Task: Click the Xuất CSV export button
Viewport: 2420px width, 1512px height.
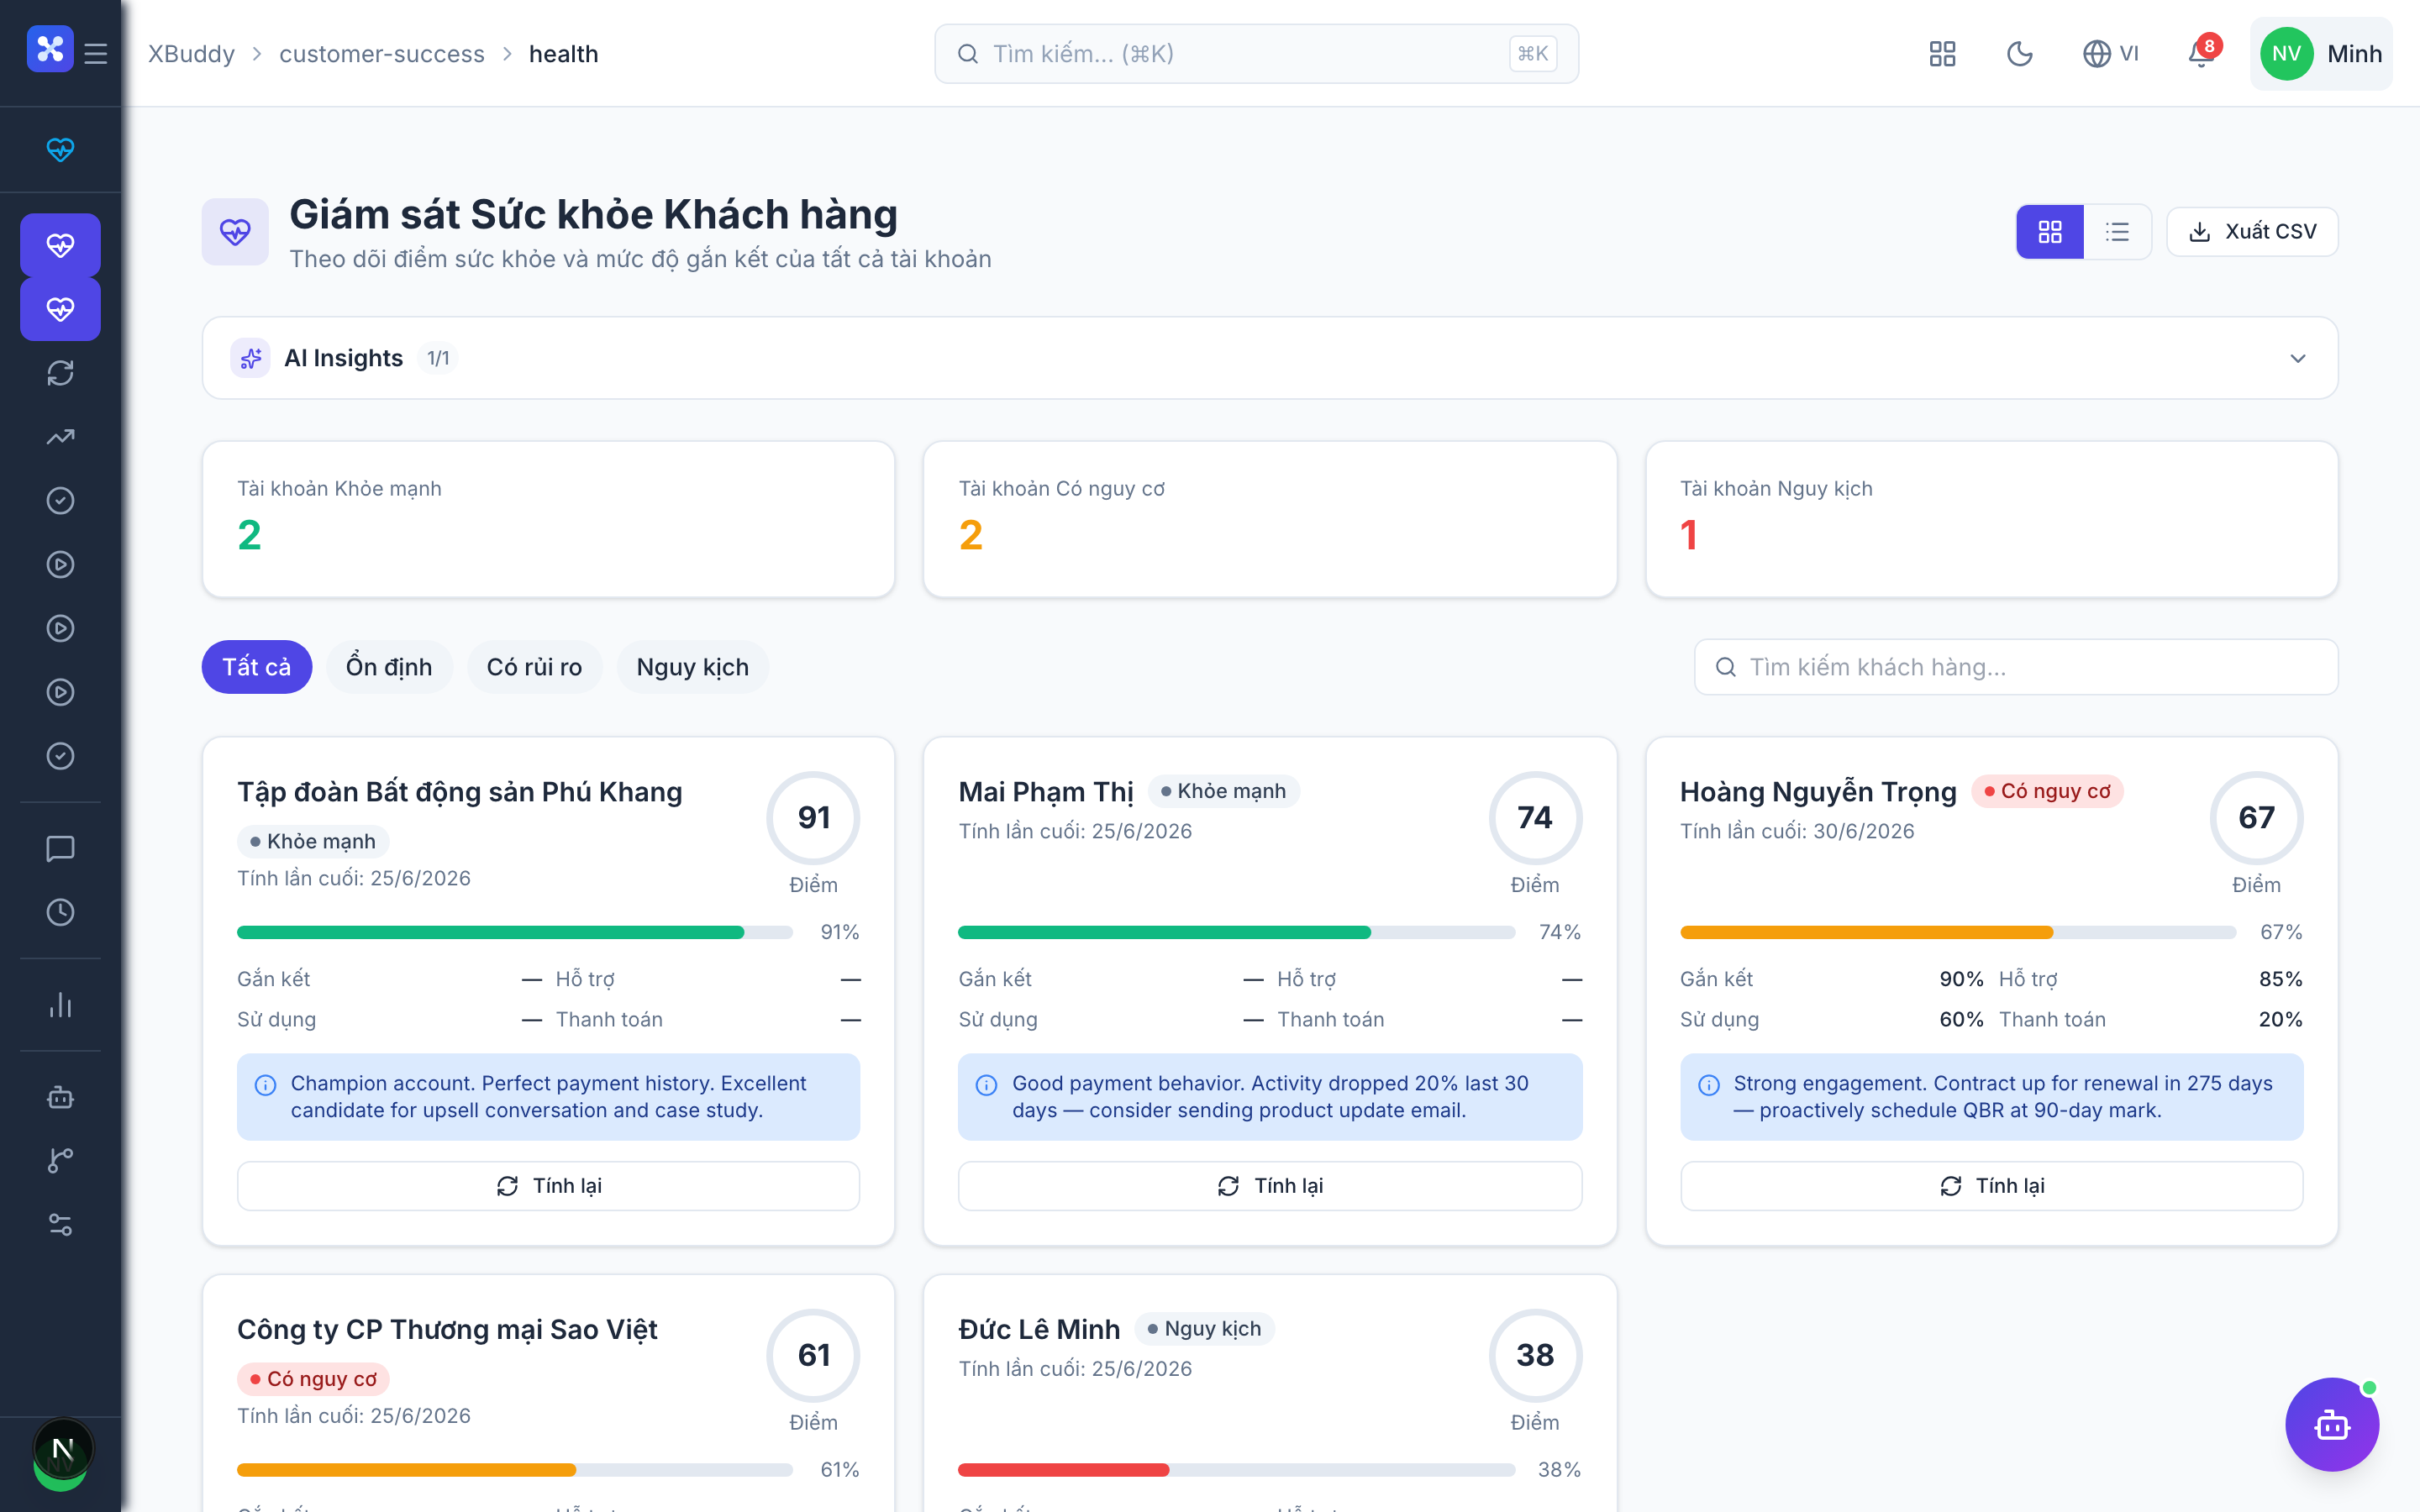Action: click(x=2252, y=232)
